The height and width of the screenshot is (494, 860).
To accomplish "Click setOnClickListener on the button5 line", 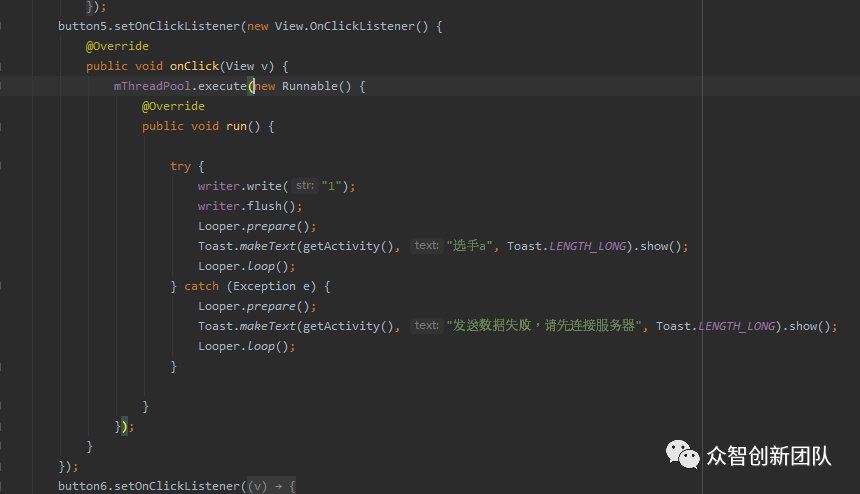I will tap(177, 26).
